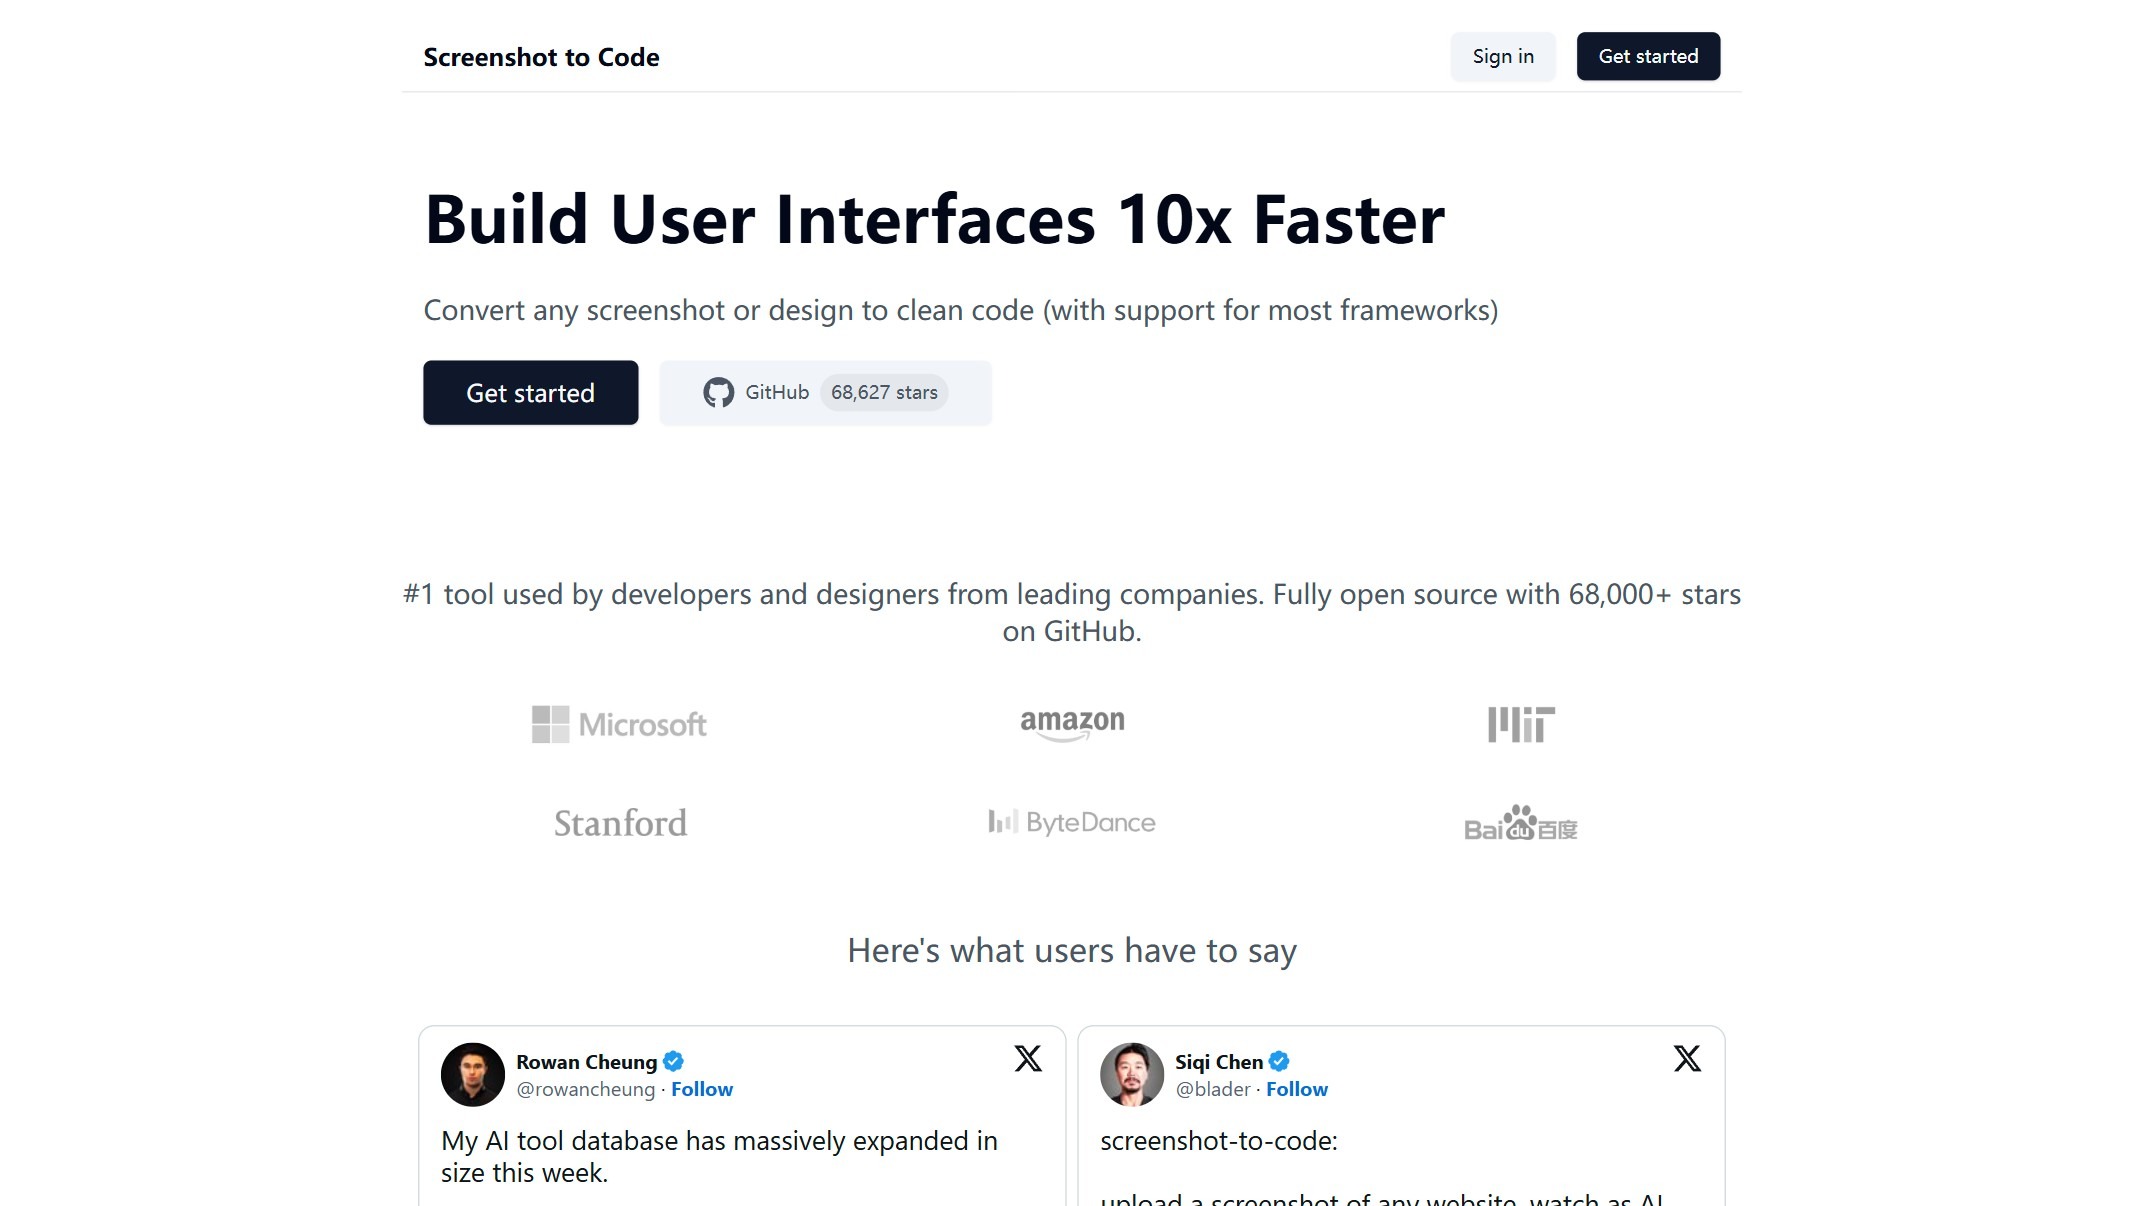Viewport: 2144px width, 1206px height.
Task: Follow Rowan Cheung
Action: click(701, 1089)
